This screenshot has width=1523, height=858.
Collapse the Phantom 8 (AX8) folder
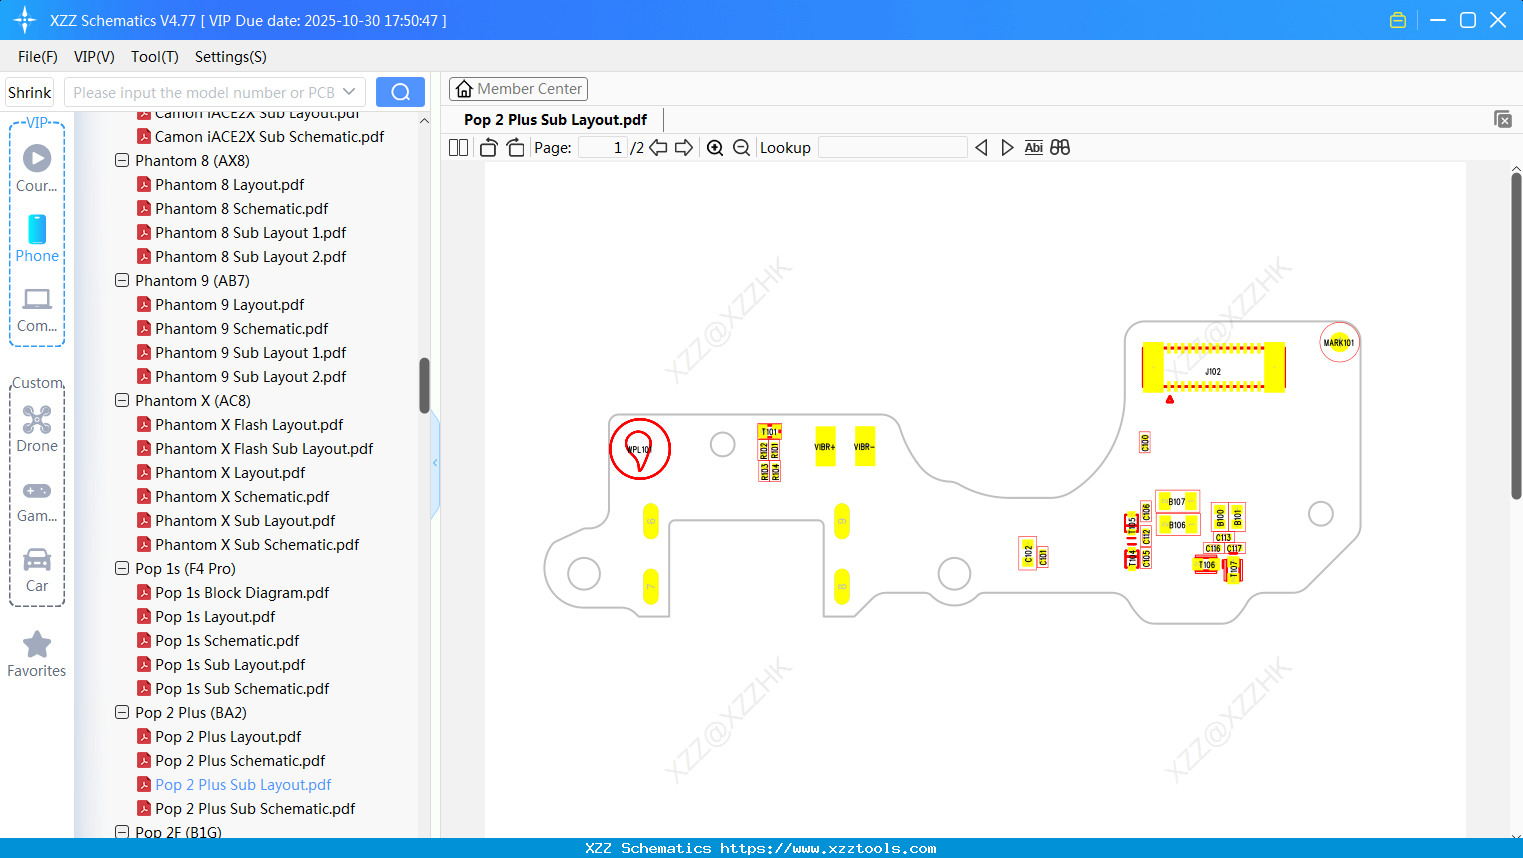[122, 160]
